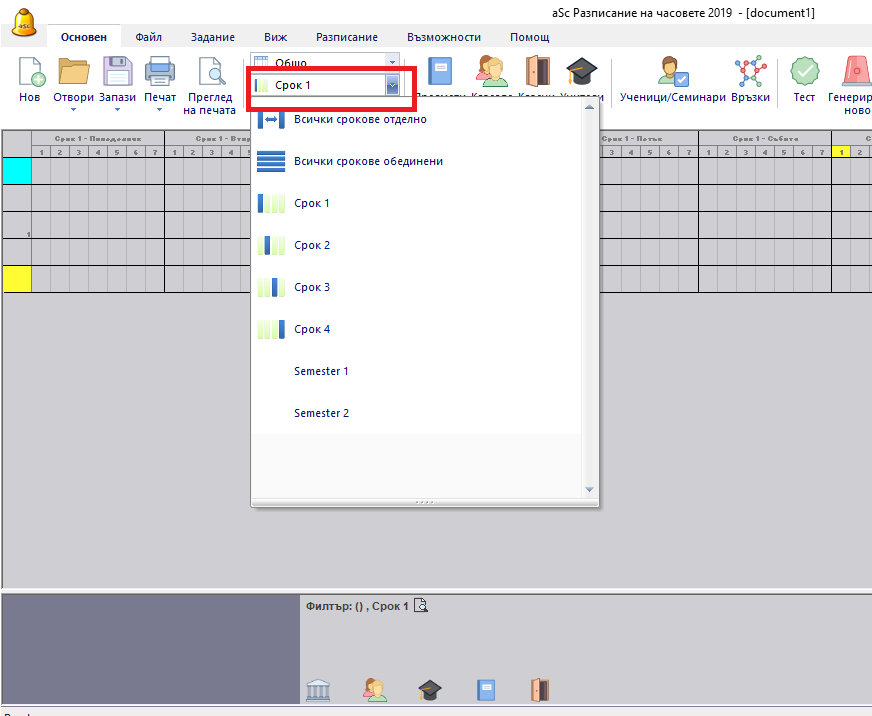Viewport: 872px width, 716px height.
Task: Run the Тест check icon
Action: 804,74
